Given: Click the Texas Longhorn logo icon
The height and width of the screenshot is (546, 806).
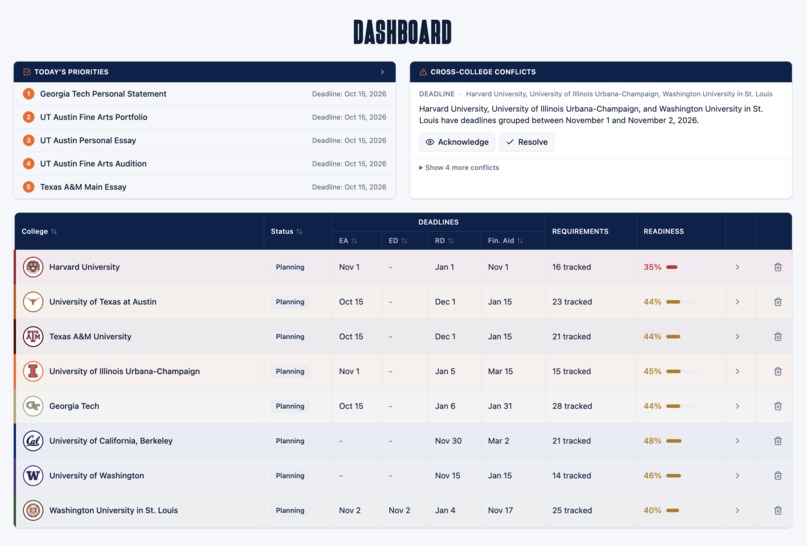Looking at the screenshot, I should tap(33, 302).
